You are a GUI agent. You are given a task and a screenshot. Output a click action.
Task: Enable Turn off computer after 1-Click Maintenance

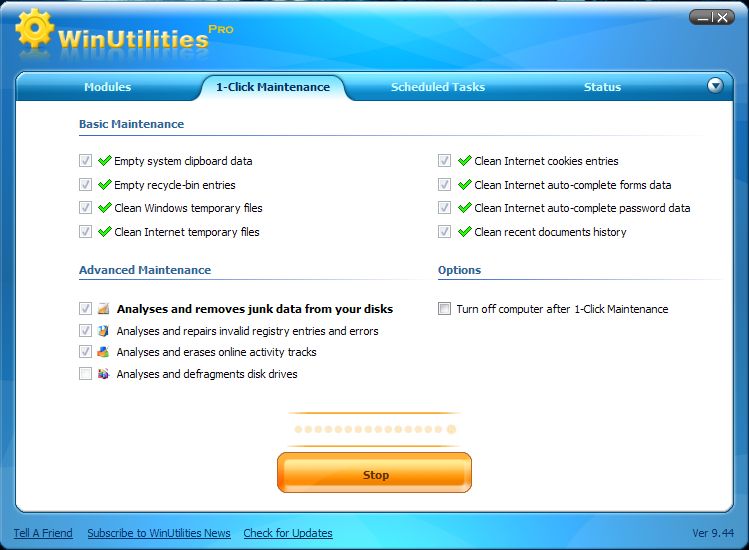click(444, 309)
